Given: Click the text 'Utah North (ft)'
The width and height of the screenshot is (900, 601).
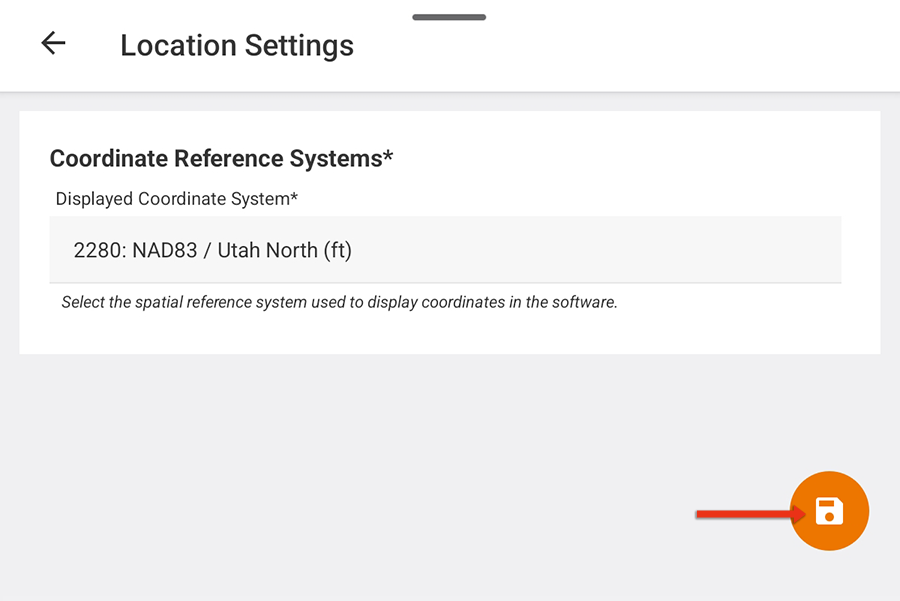Looking at the screenshot, I should tap(285, 250).
